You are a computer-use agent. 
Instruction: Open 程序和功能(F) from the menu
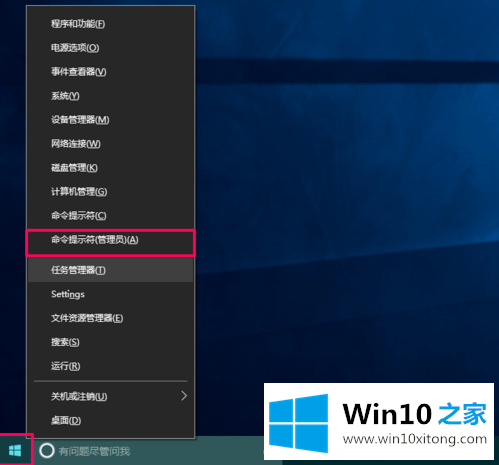[x=110, y=24]
